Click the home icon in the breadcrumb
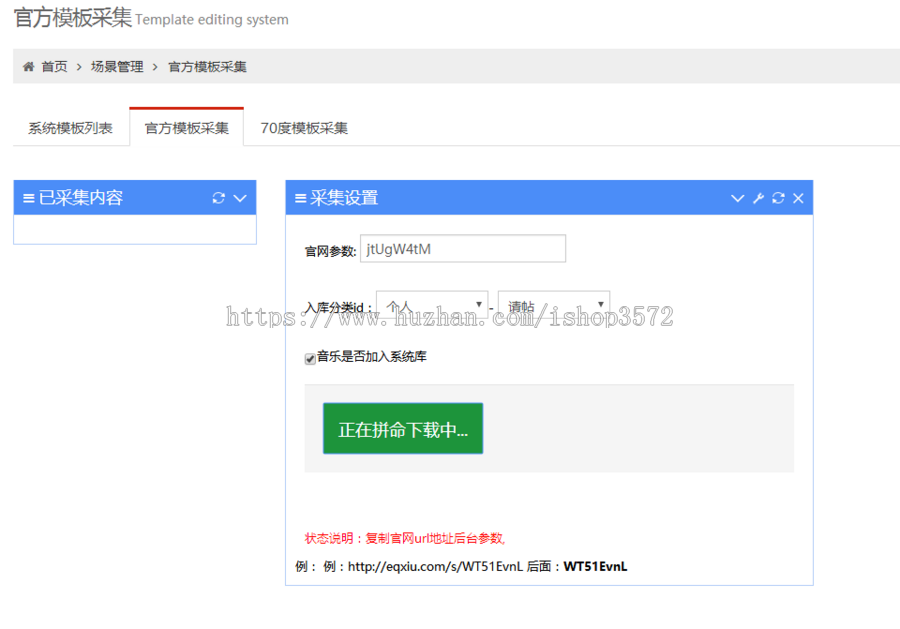Viewport: 900px width, 629px height. point(28,65)
